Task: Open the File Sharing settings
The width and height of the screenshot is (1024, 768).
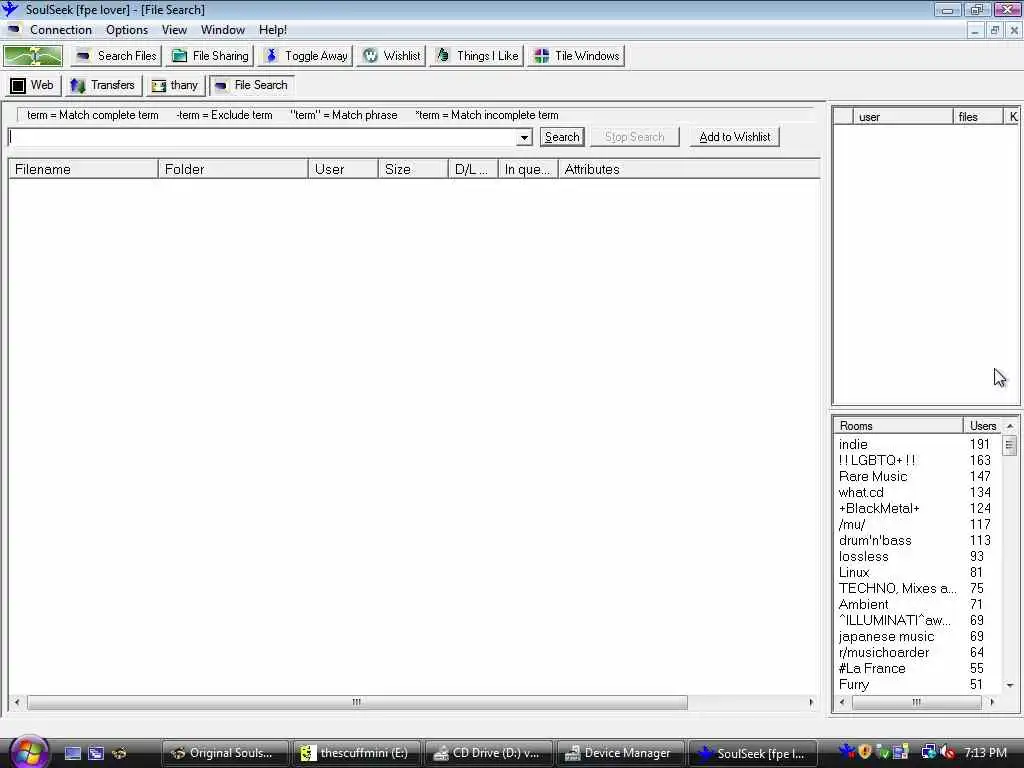Action: click(x=210, y=56)
